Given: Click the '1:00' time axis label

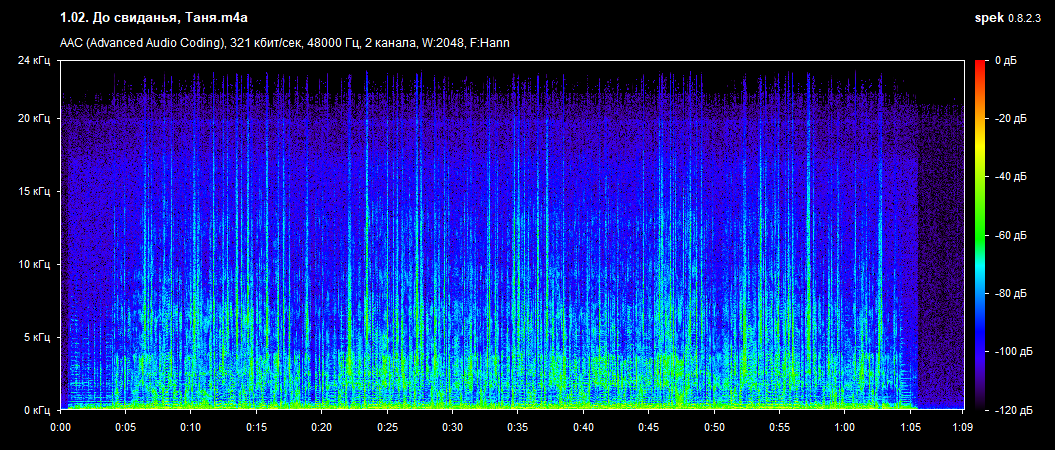Looking at the screenshot, I should coord(844,427).
